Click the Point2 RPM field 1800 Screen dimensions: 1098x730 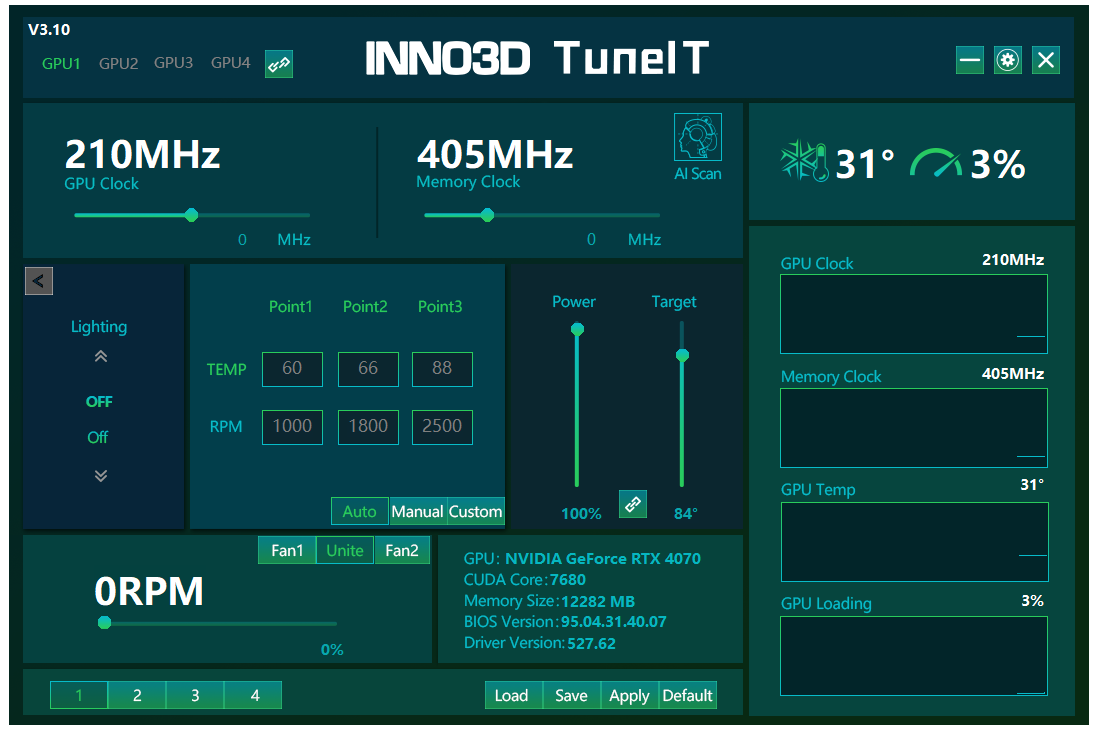[x=368, y=427]
